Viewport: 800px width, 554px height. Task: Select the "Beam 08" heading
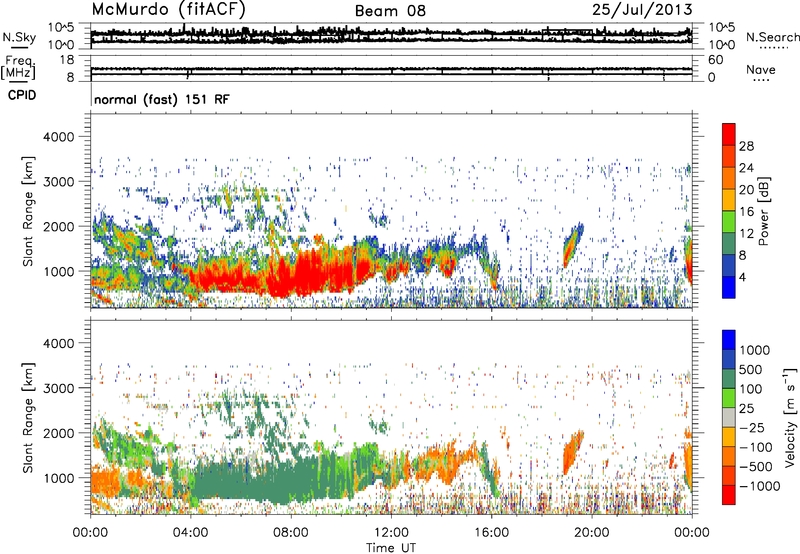[x=390, y=11]
